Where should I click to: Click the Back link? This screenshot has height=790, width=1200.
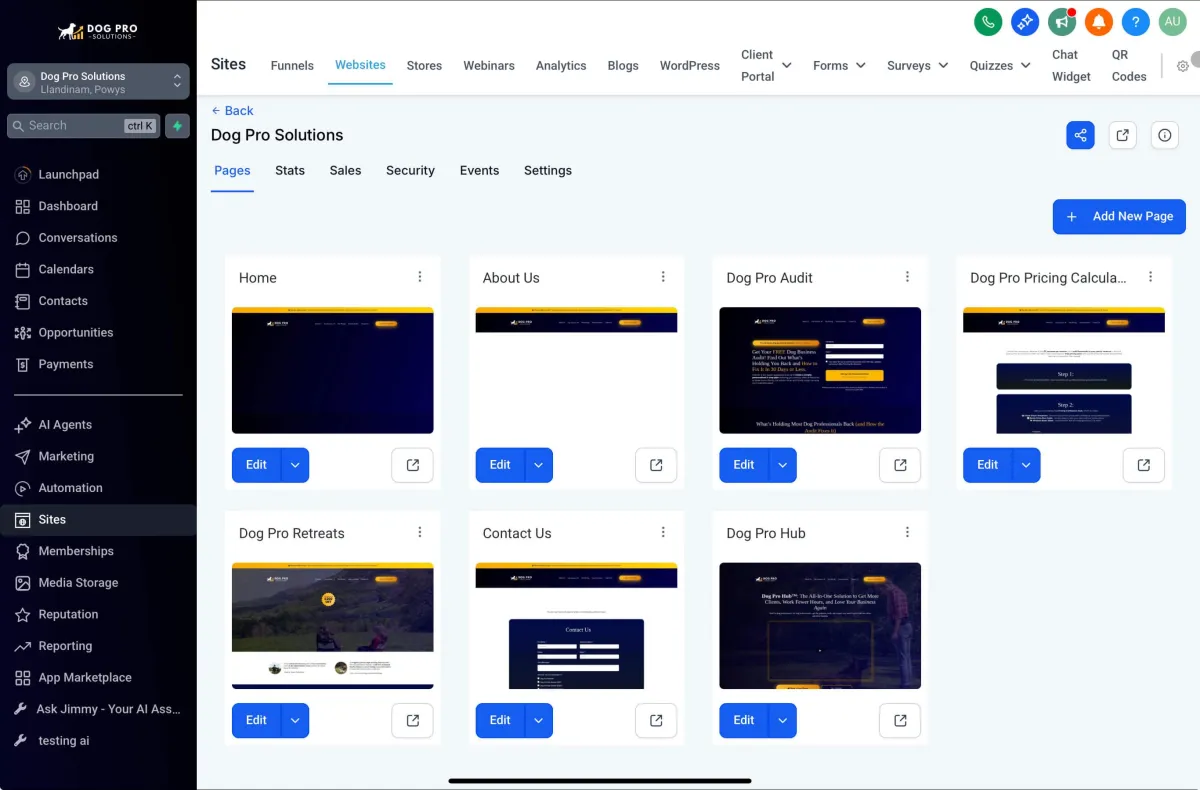tap(232, 110)
